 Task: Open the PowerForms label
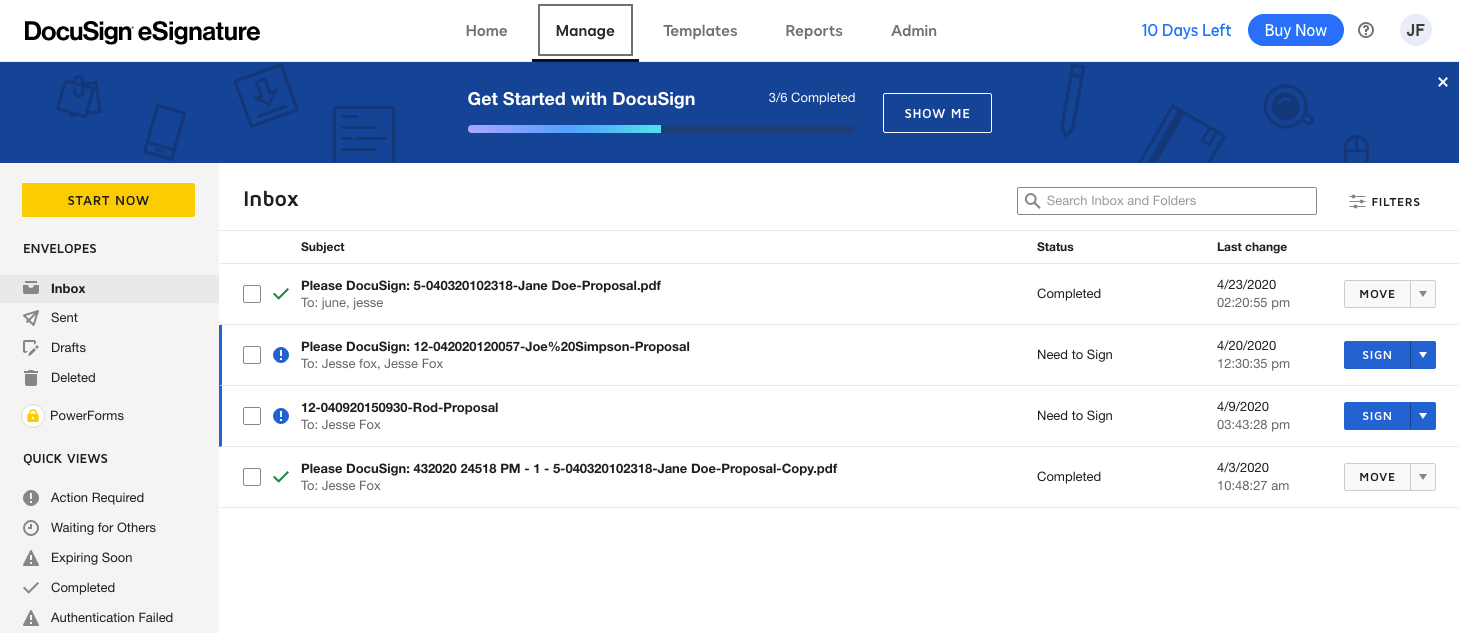[x=87, y=416]
